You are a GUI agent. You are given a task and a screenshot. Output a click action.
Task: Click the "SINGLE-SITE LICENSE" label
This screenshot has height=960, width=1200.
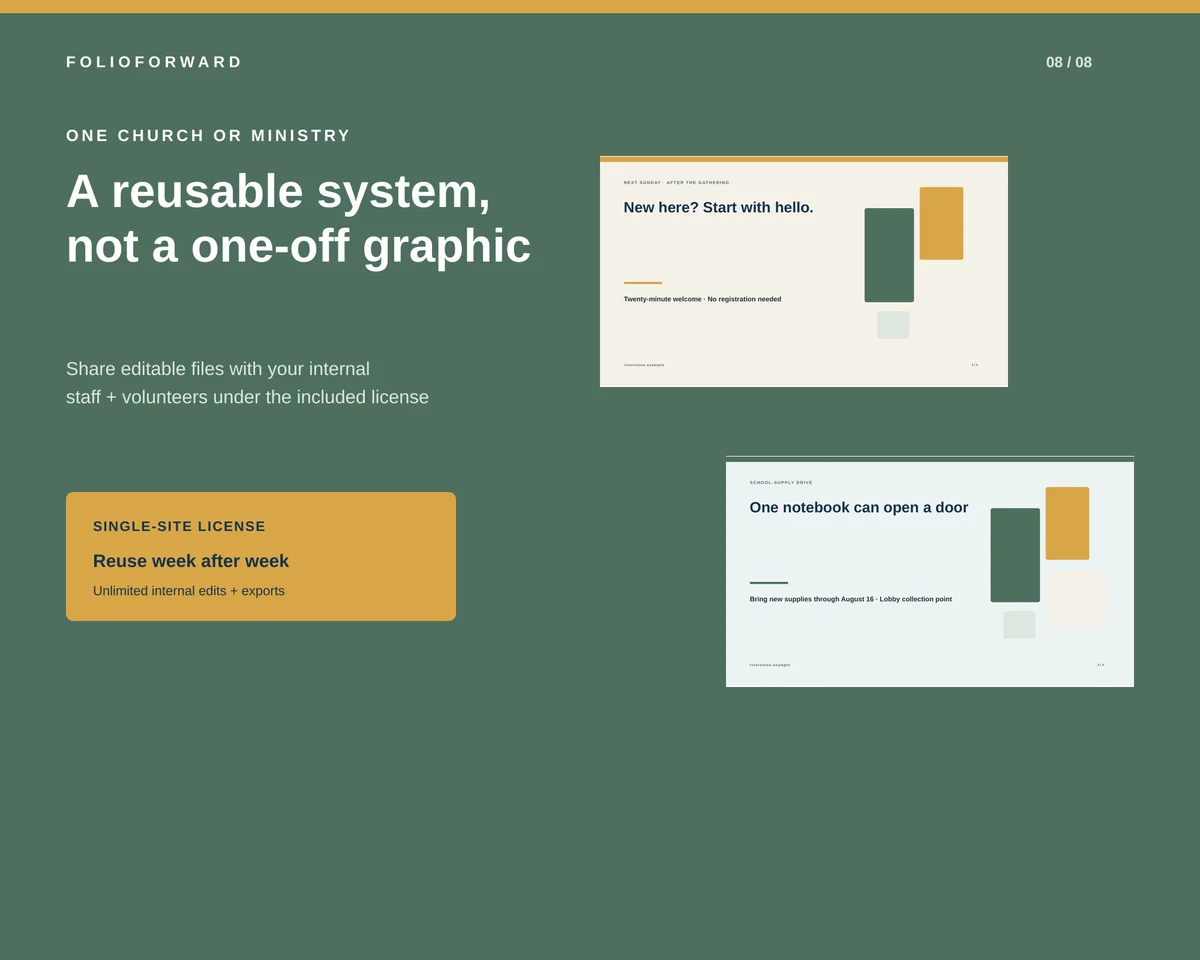coord(179,526)
